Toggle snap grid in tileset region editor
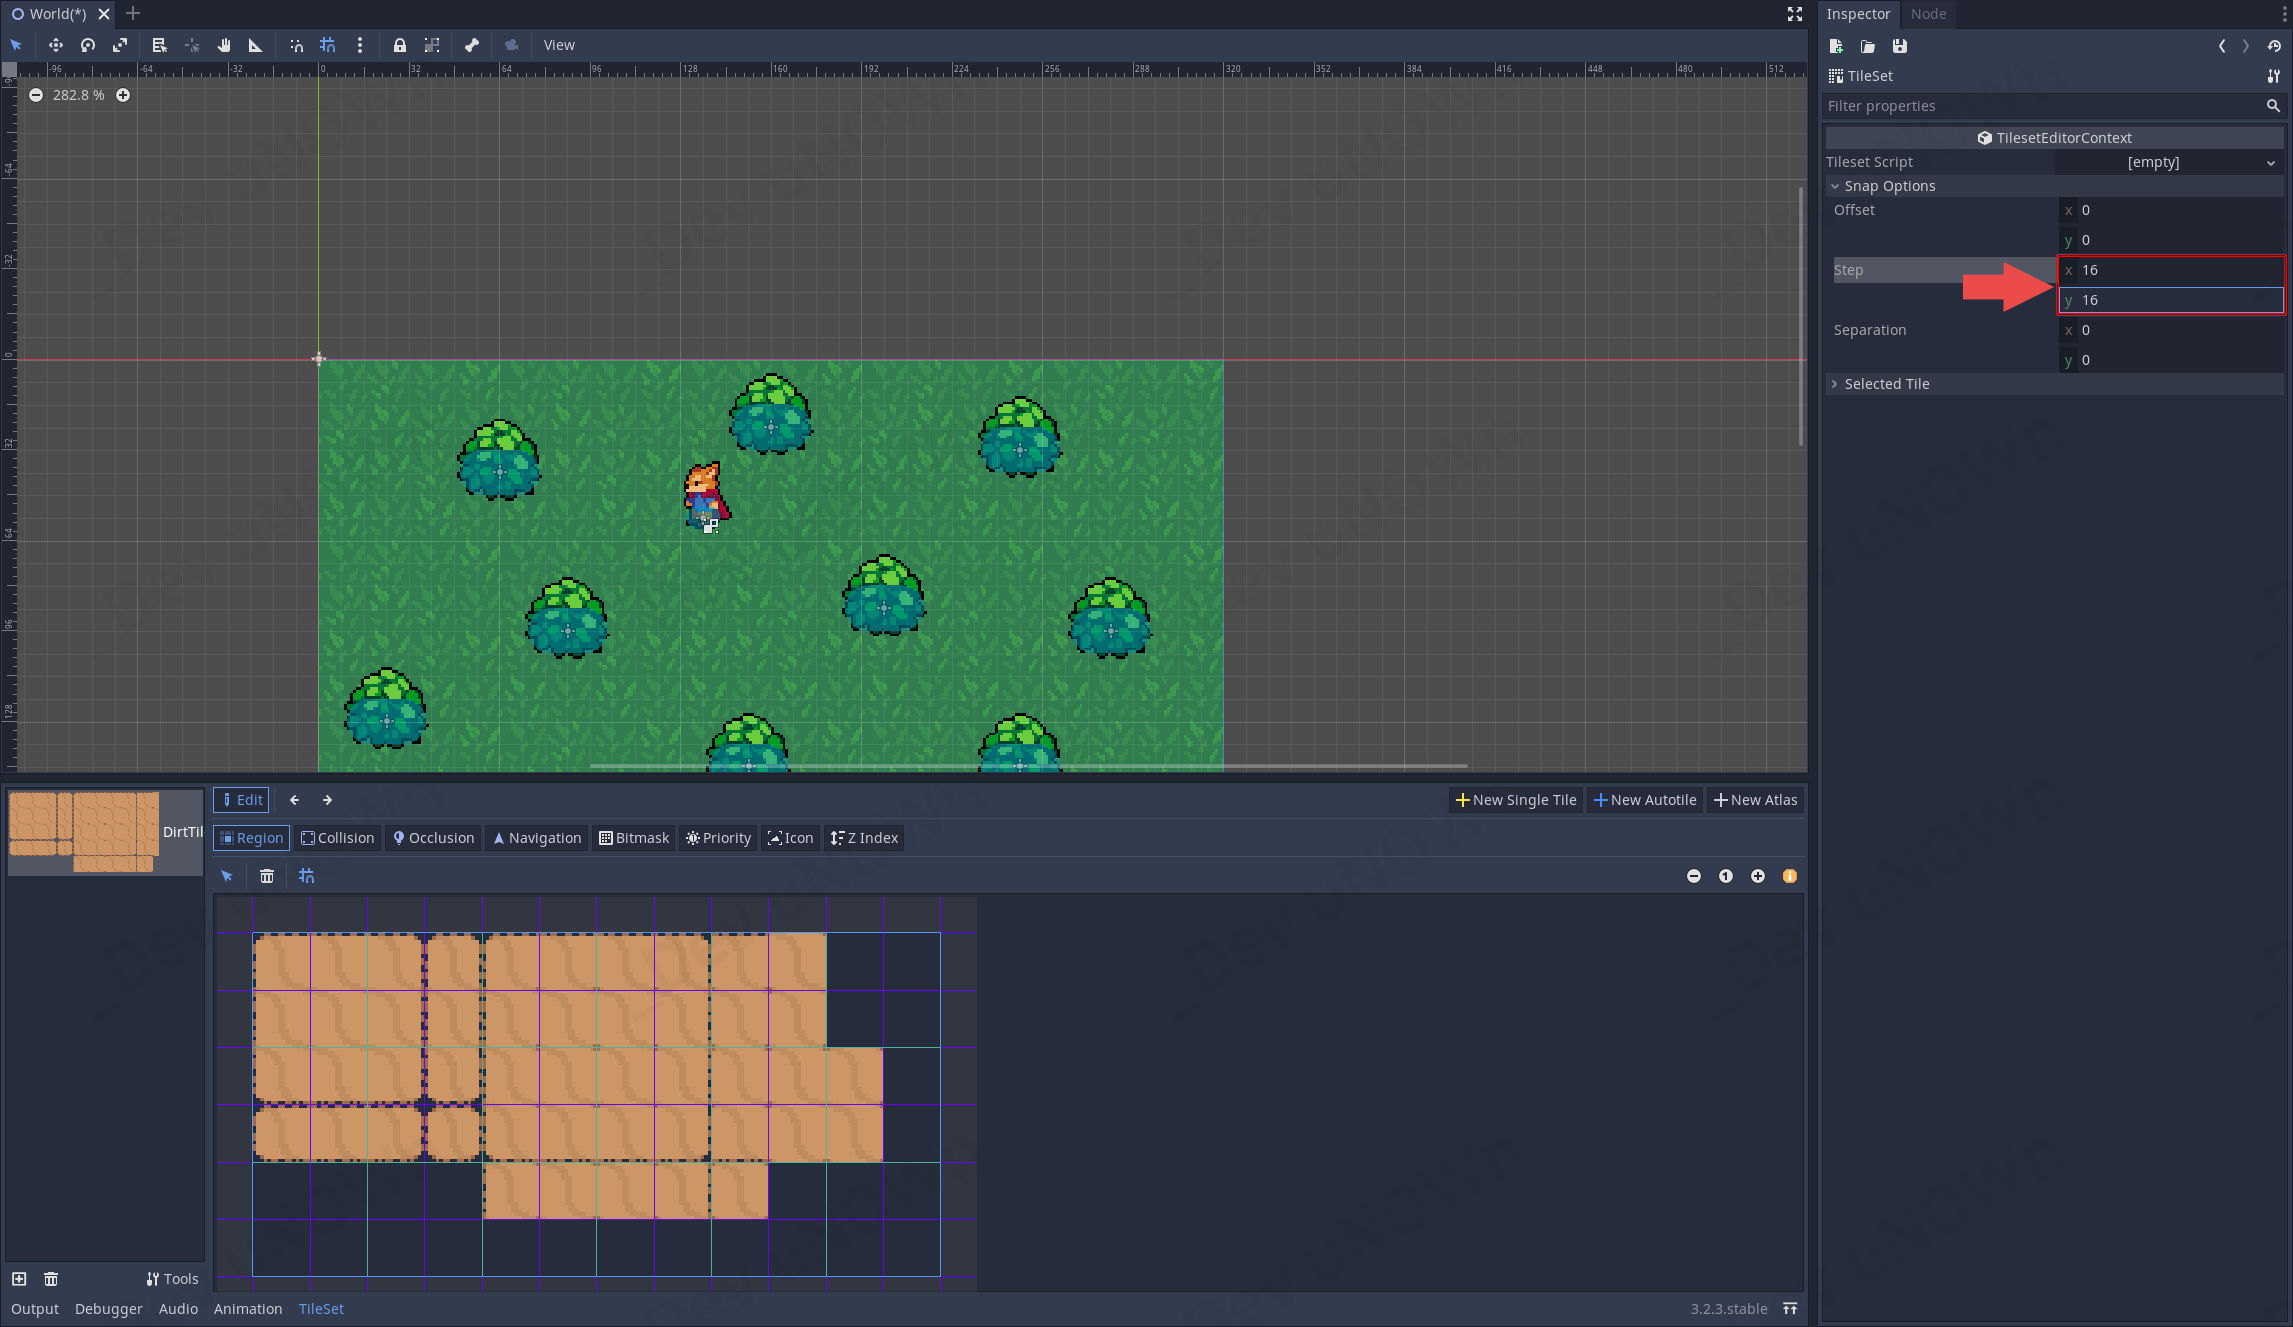This screenshot has width=2293, height=1327. [x=307, y=876]
